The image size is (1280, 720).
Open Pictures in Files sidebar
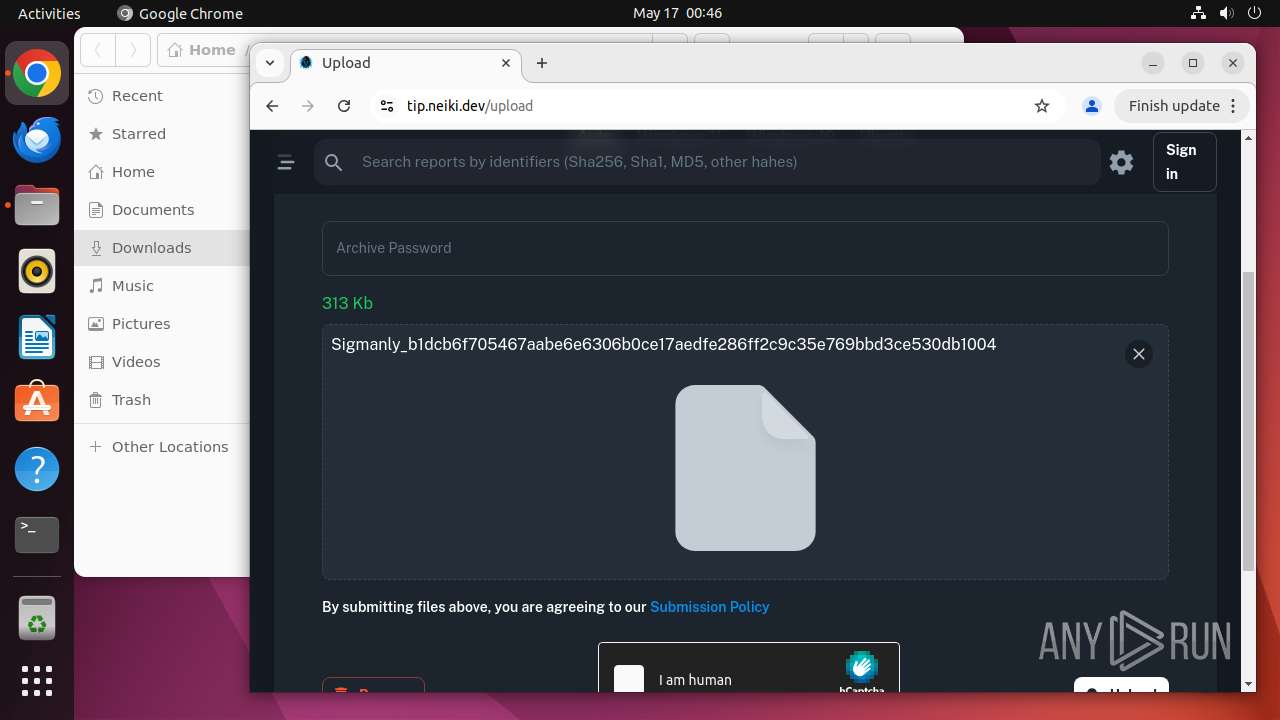pyautogui.click(x=162, y=324)
